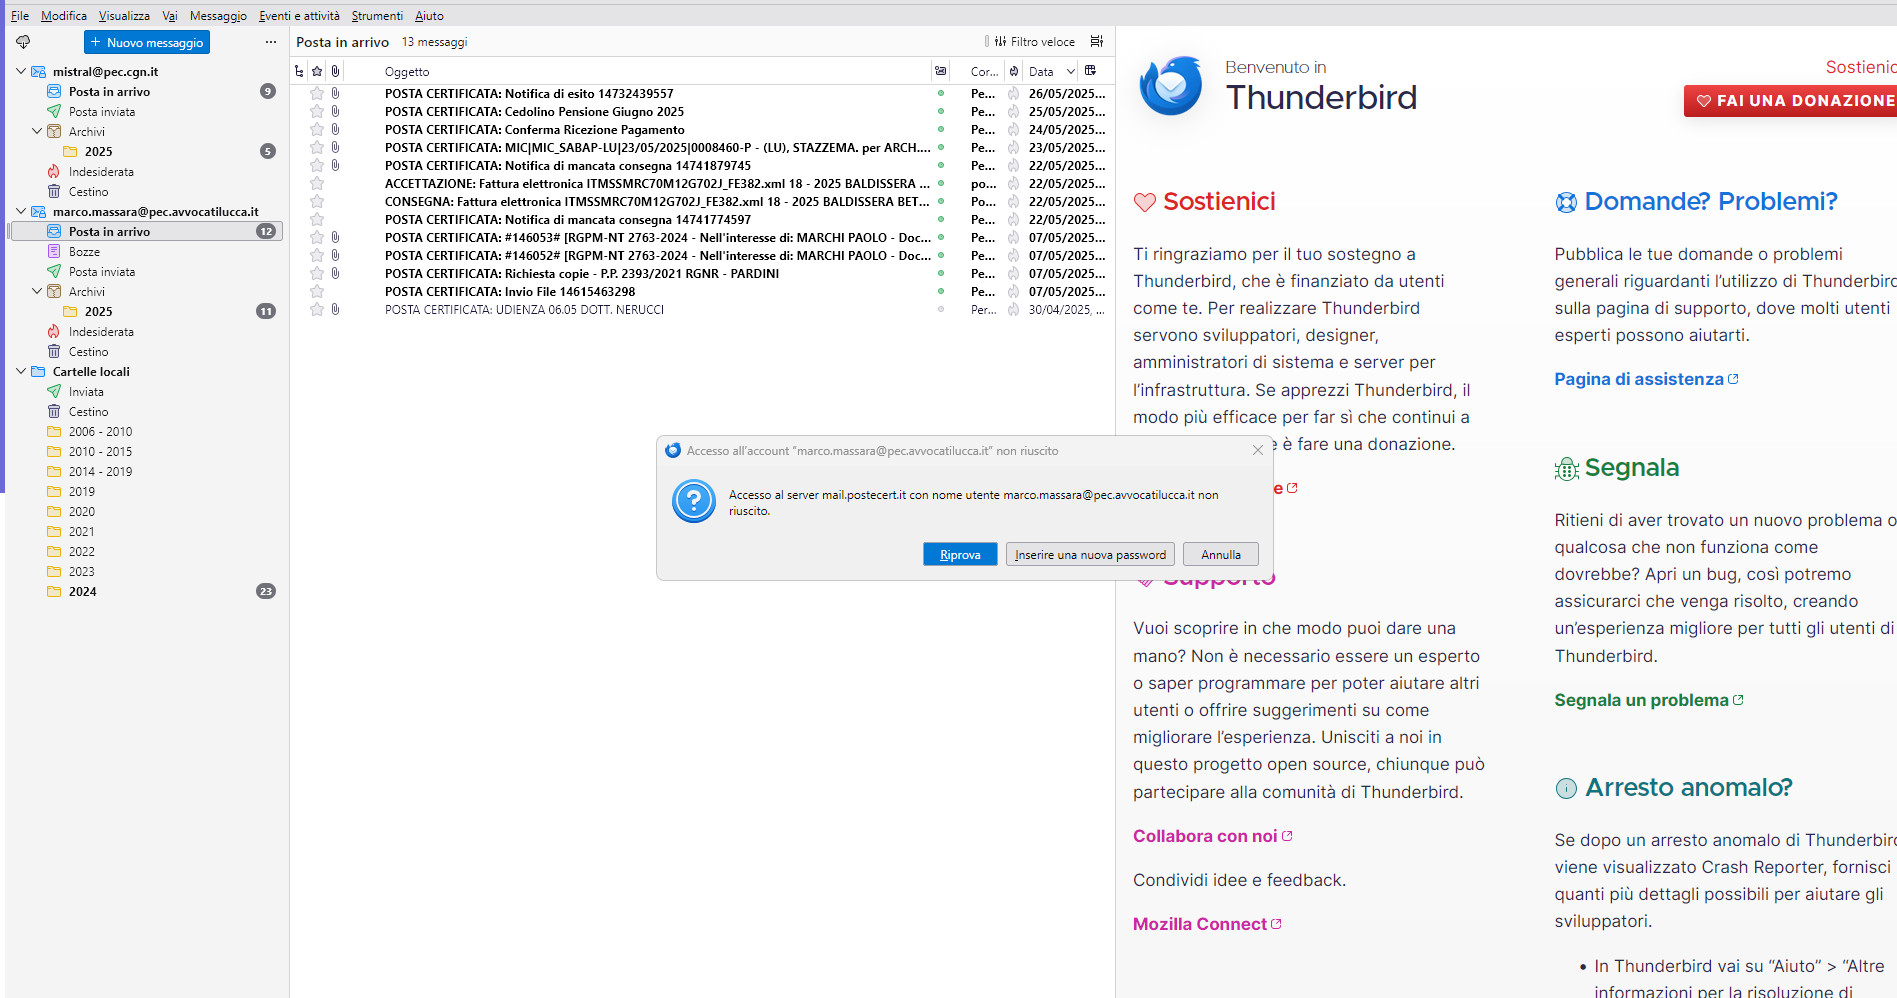This screenshot has height=998, width=1897.
Task: Click the get messages cloud icon
Action: [23, 42]
